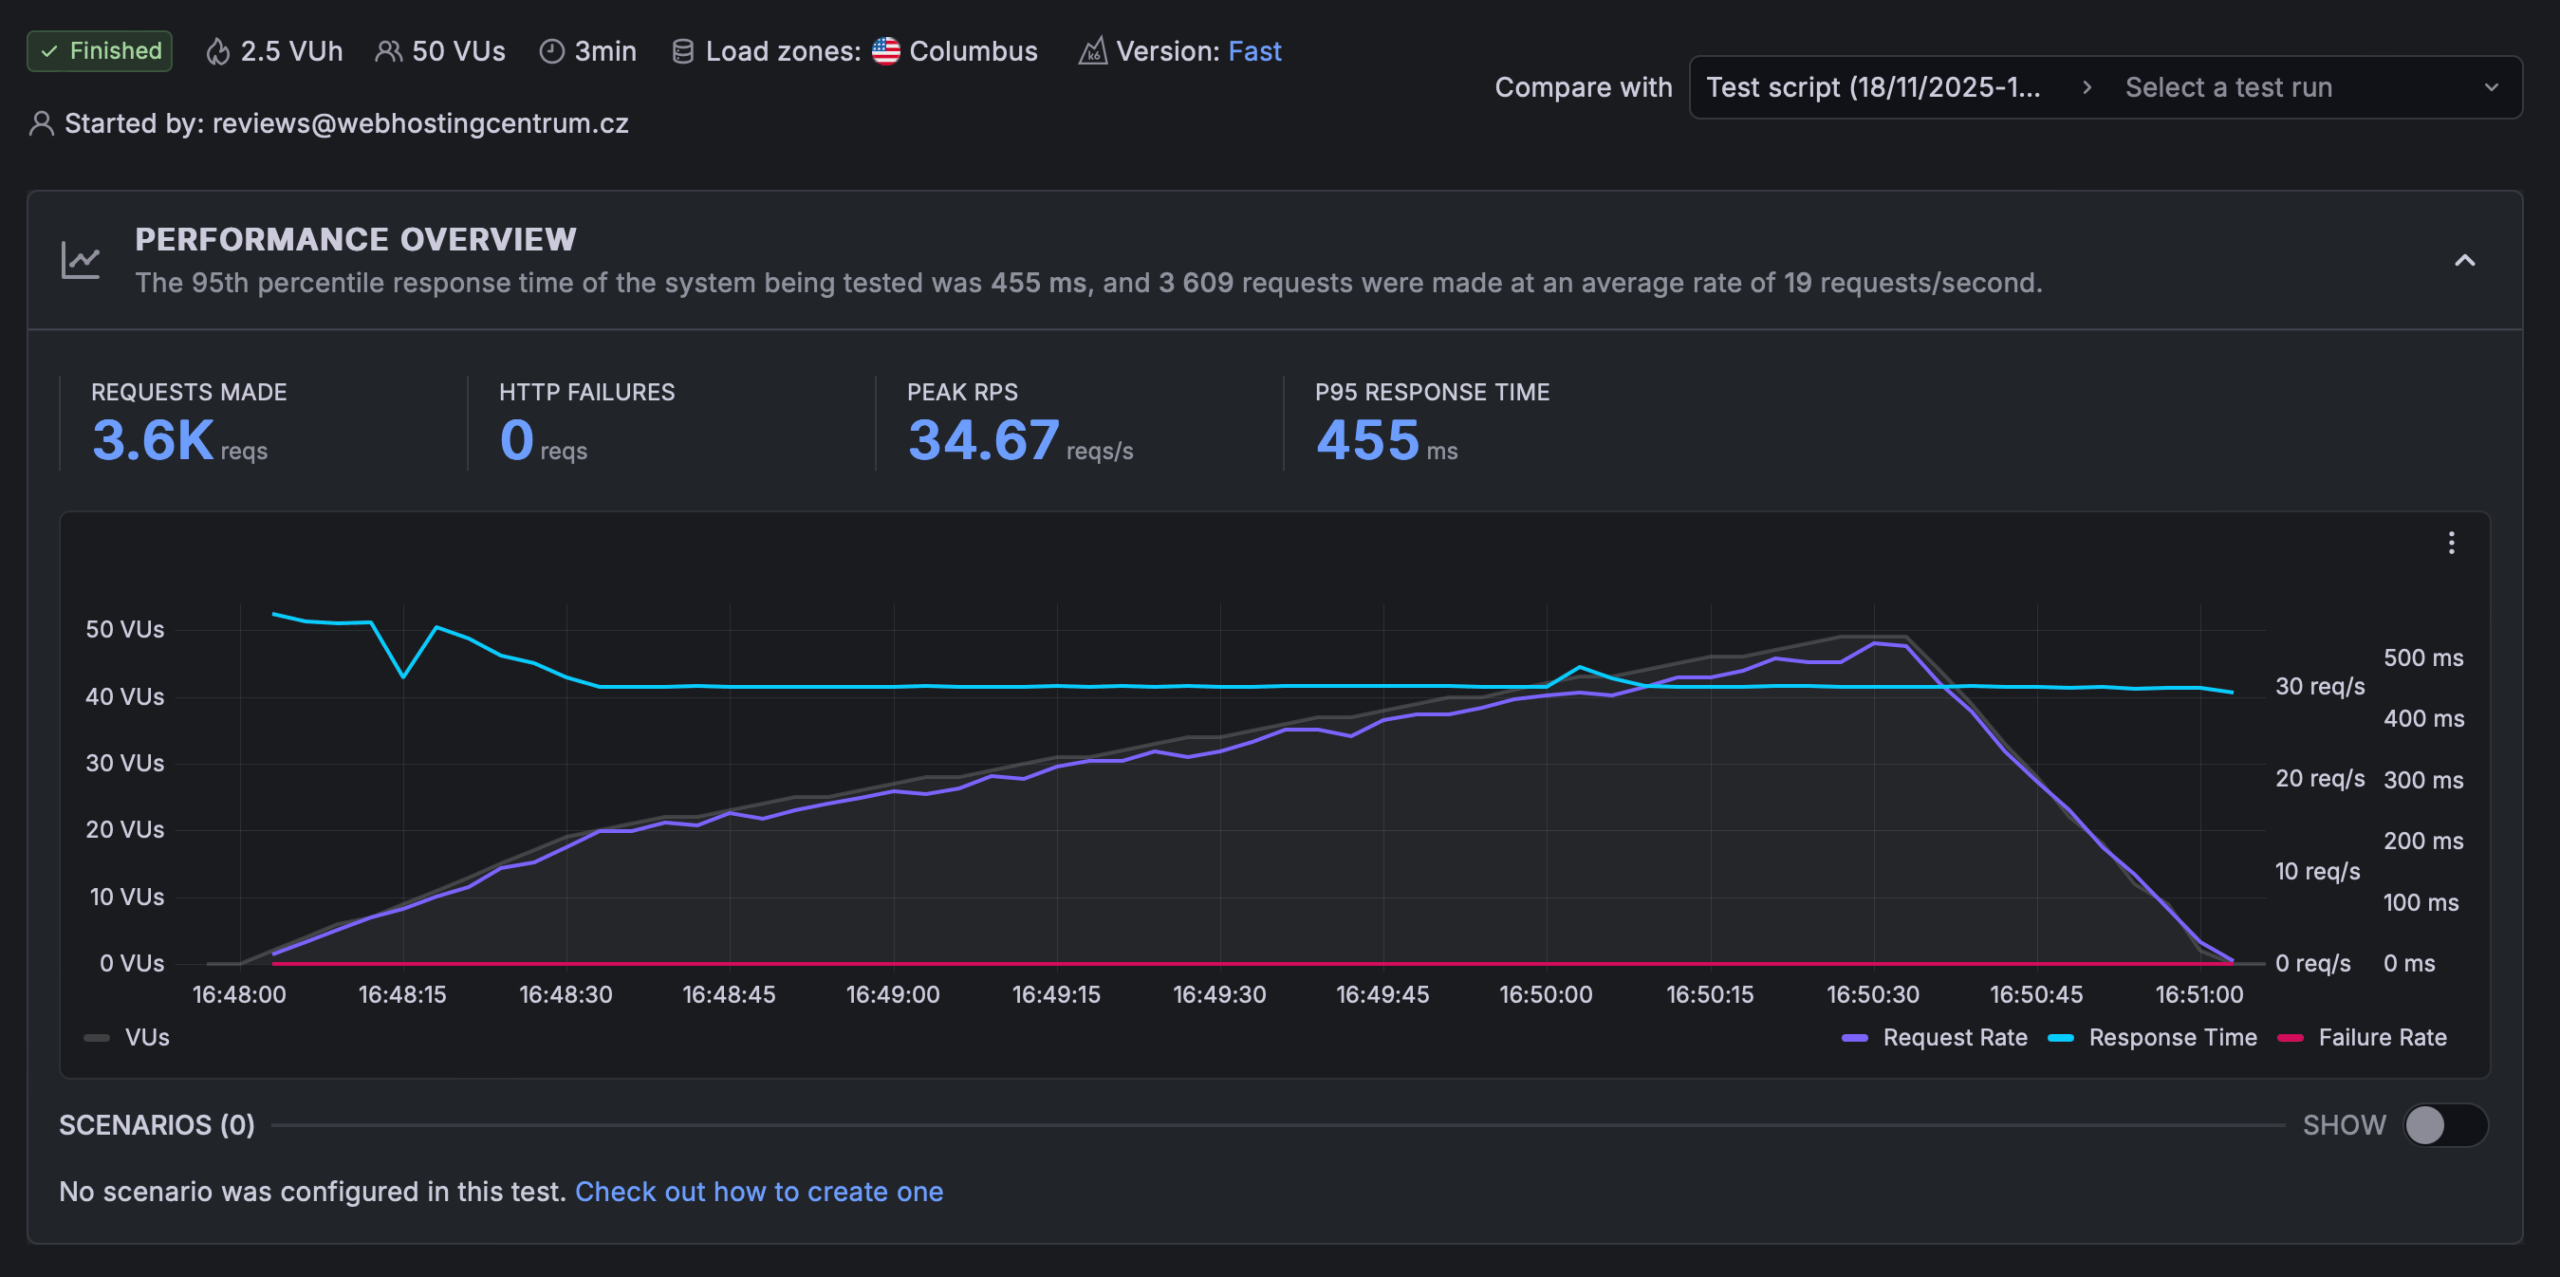
Task: Click the 50 VUs users icon
Action: coord(388,52)
